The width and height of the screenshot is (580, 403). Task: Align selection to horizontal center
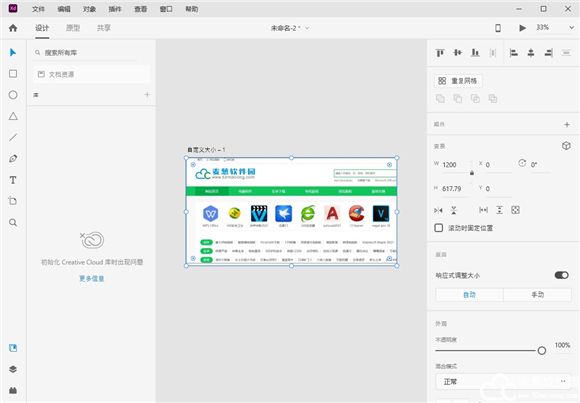[531, 53]
